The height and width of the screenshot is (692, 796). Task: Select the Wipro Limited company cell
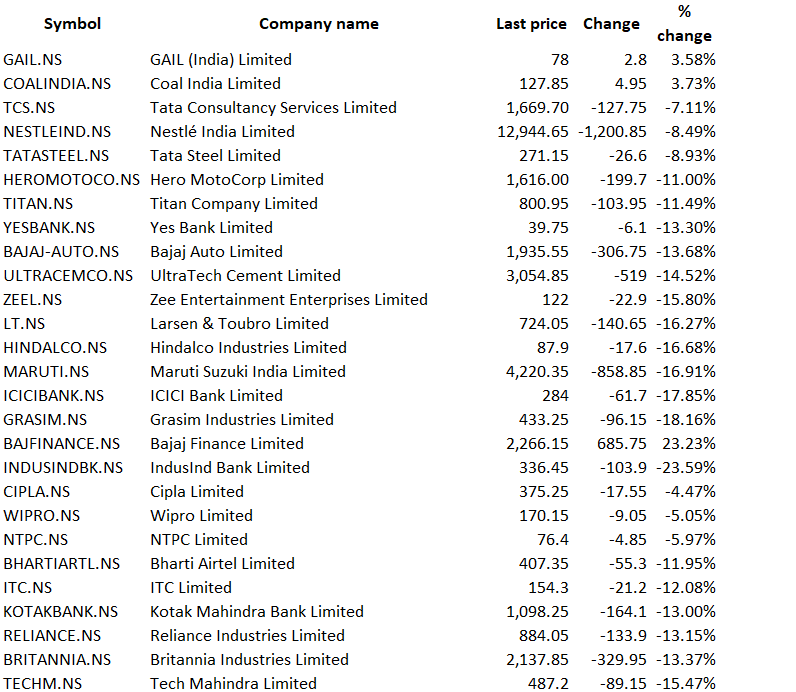click(x=201, y=516)
